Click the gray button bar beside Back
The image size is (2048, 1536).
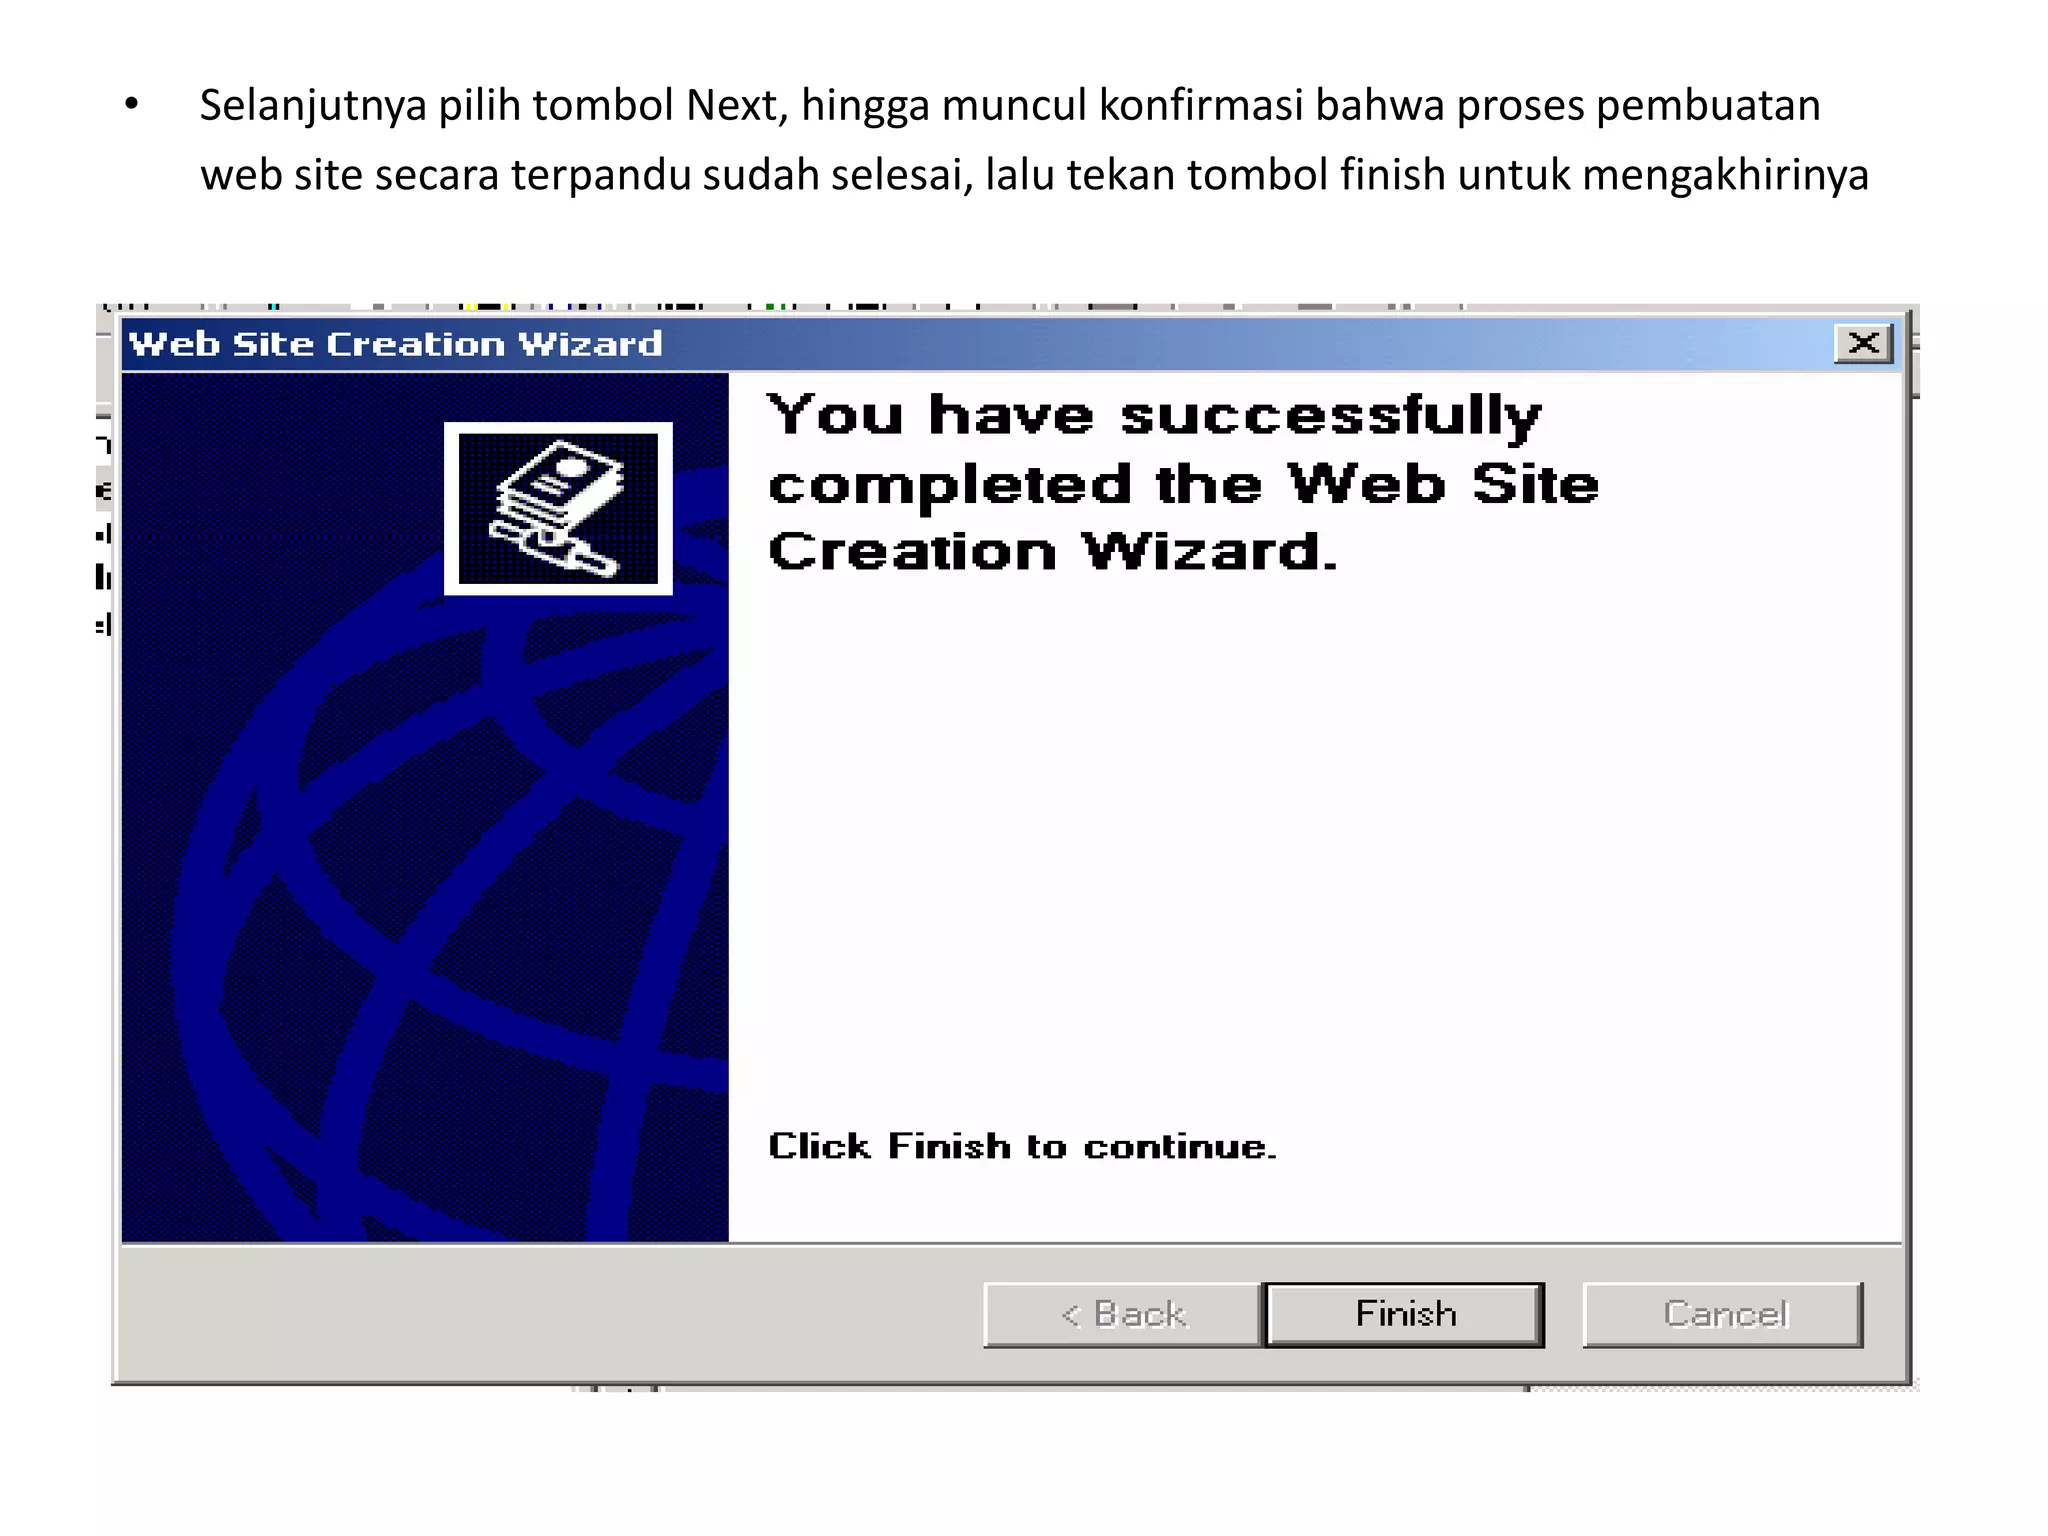(x=550, y=1314)
